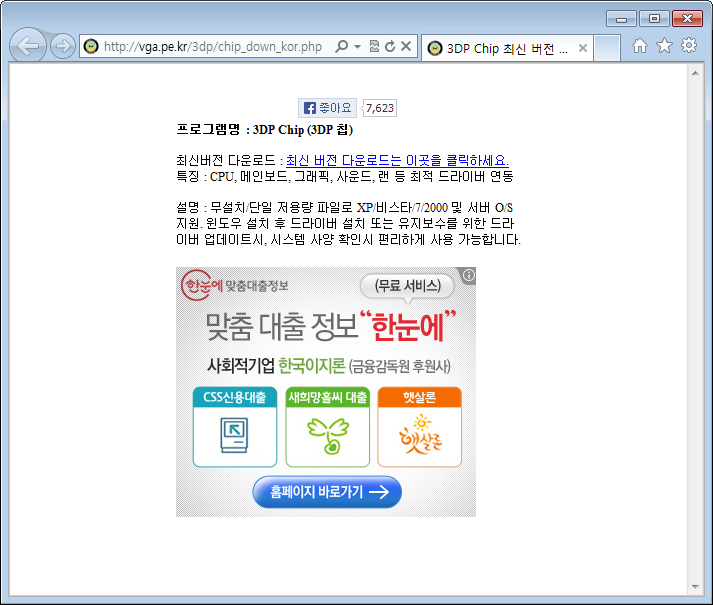Image resolution: width=713 pixels, height=605 pixels.
Task: Open a new blank tab
Action: pyautogui.click(x=607, y=48)
